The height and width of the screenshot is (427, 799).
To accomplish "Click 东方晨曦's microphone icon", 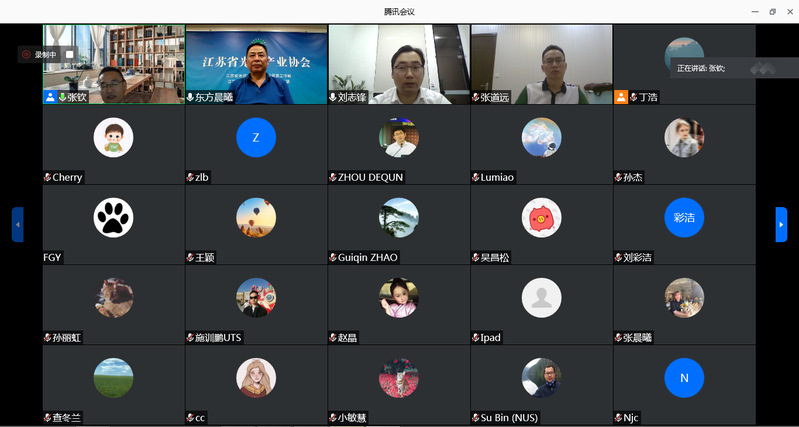I will point(191,98).
